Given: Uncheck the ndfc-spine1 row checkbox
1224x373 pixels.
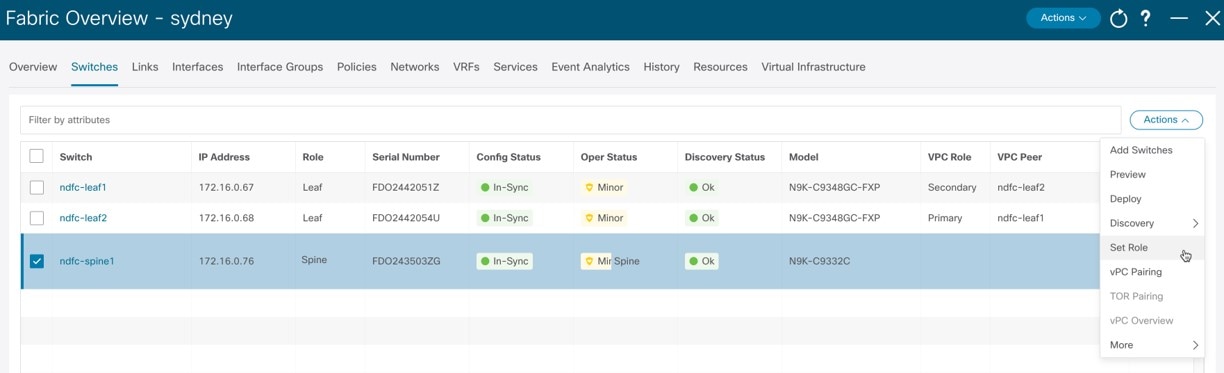Looking at the screenshot, I should pyautogui.click(x=37, y=261).
